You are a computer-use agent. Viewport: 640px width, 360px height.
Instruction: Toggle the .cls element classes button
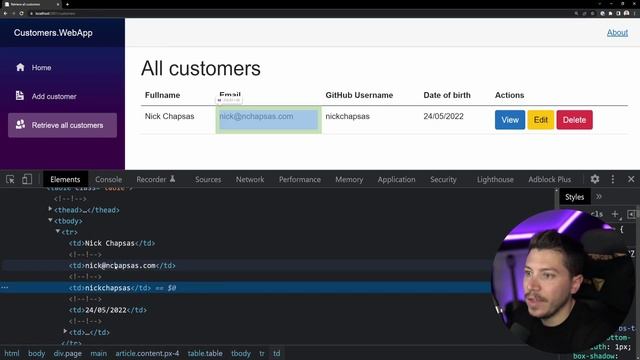pyautogui.click(x=597, y=214)
